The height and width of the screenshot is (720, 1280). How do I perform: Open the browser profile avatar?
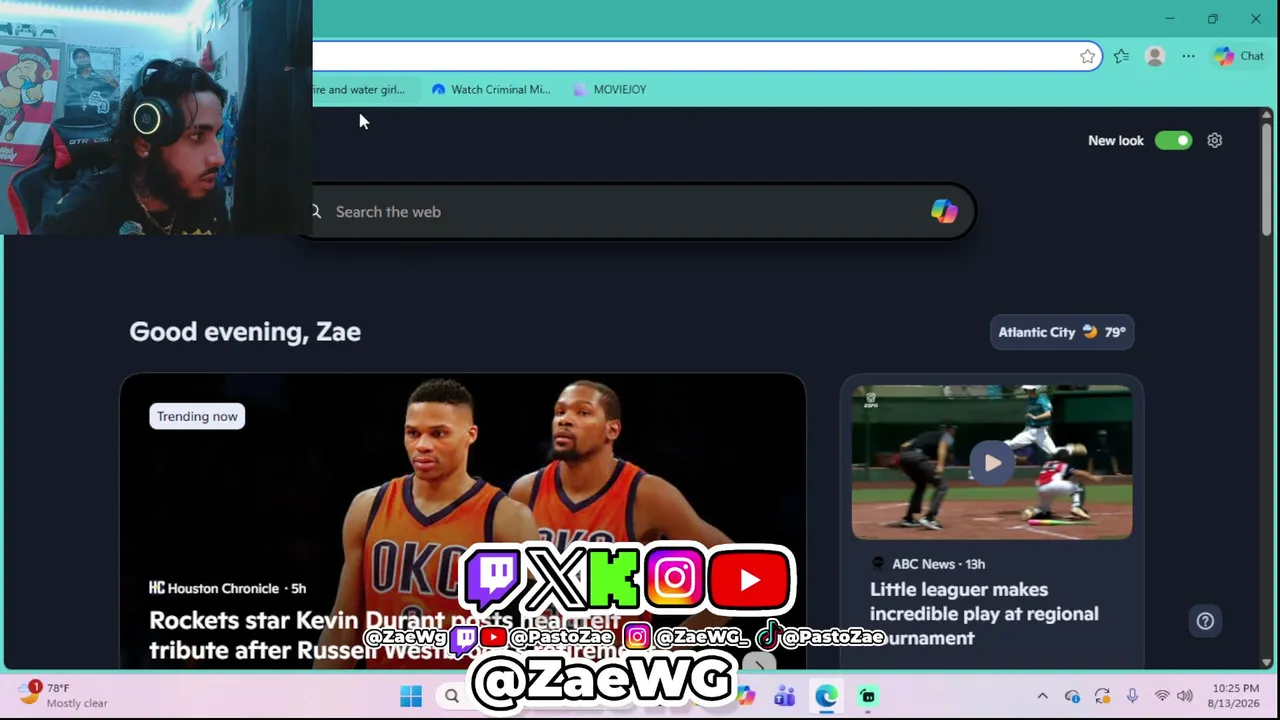pyautogui.click(x=1155, y=57)
